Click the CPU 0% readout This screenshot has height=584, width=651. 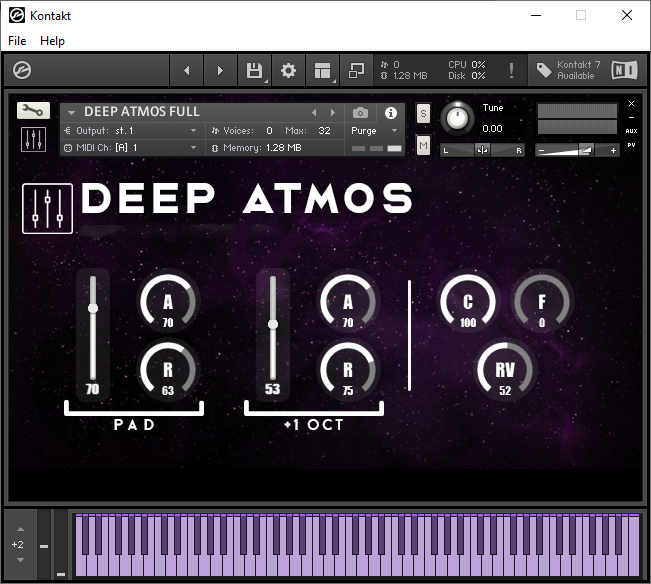pos(467,65)
